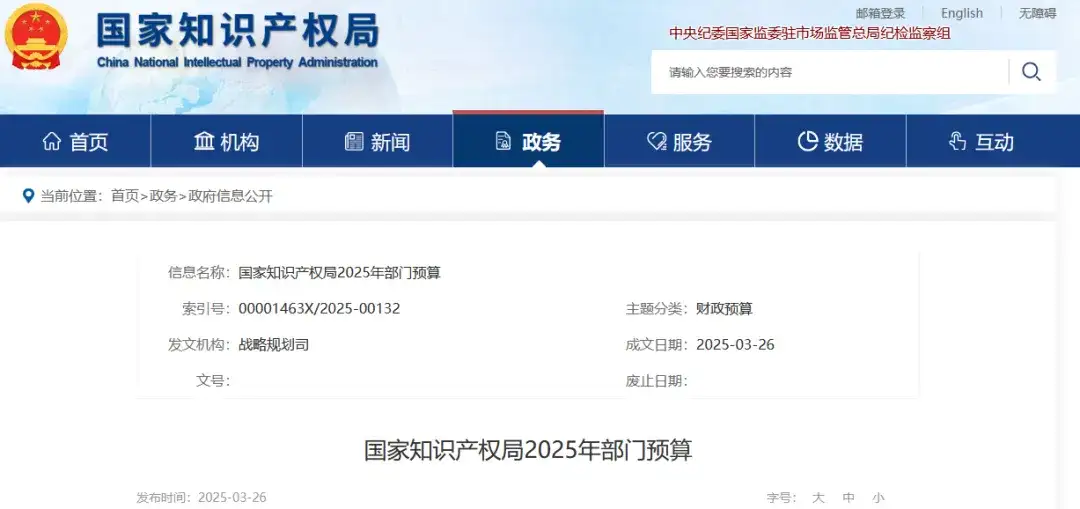
Task: Open the 服务 navigation tab
Action: [x=679, y=141]
